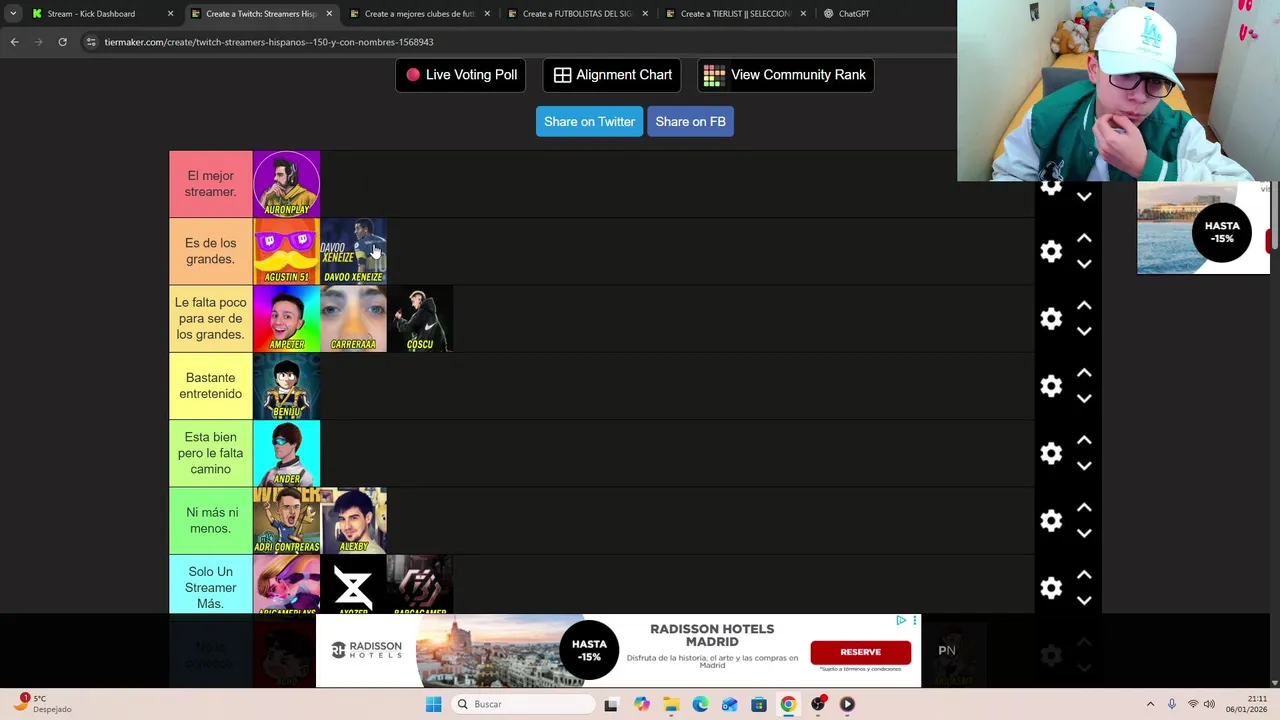This screenshot has height=720, width=1280.
Task: Click the 'Es de los grandes.' tier label
Action: tap(211, 251)
